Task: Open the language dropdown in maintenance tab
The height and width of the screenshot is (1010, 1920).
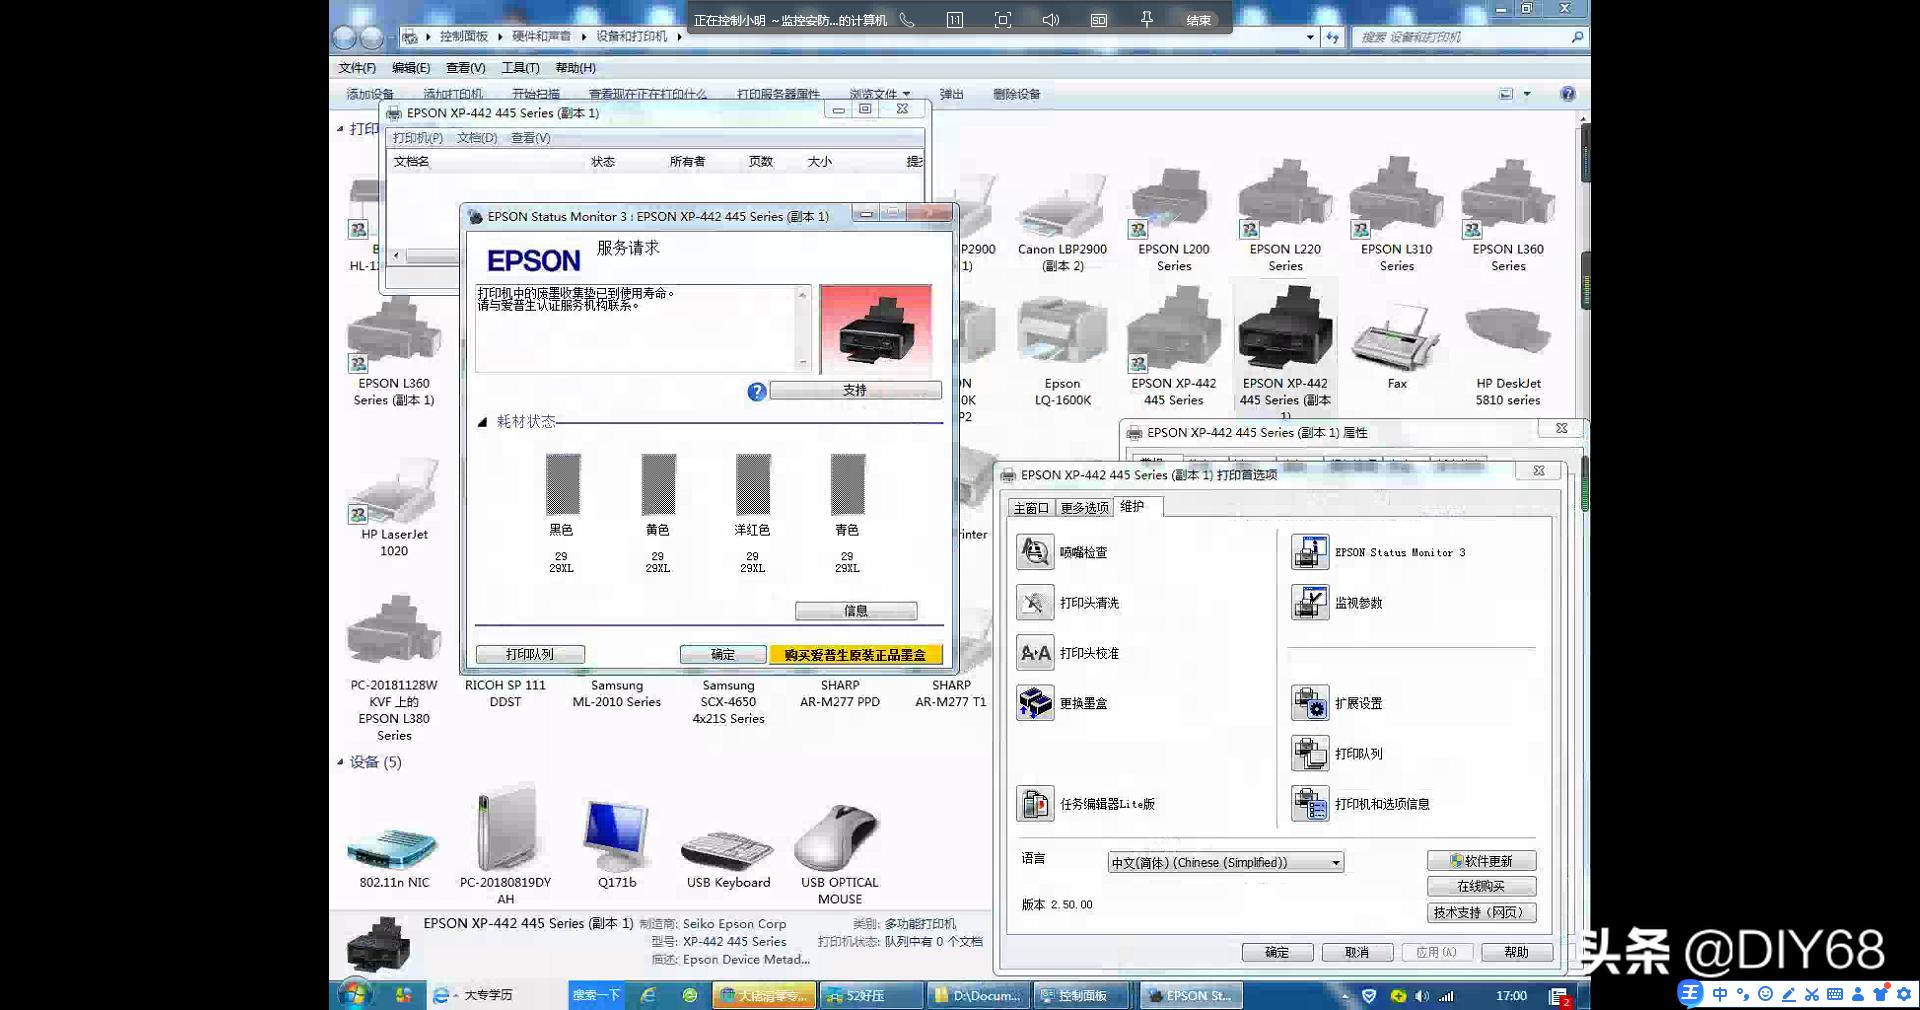Action: [x=1335, y=863]
